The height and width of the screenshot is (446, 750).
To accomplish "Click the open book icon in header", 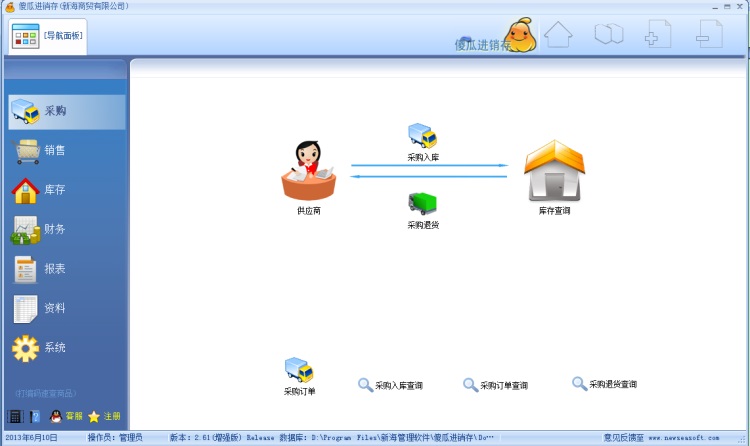I will coord(608,34).
